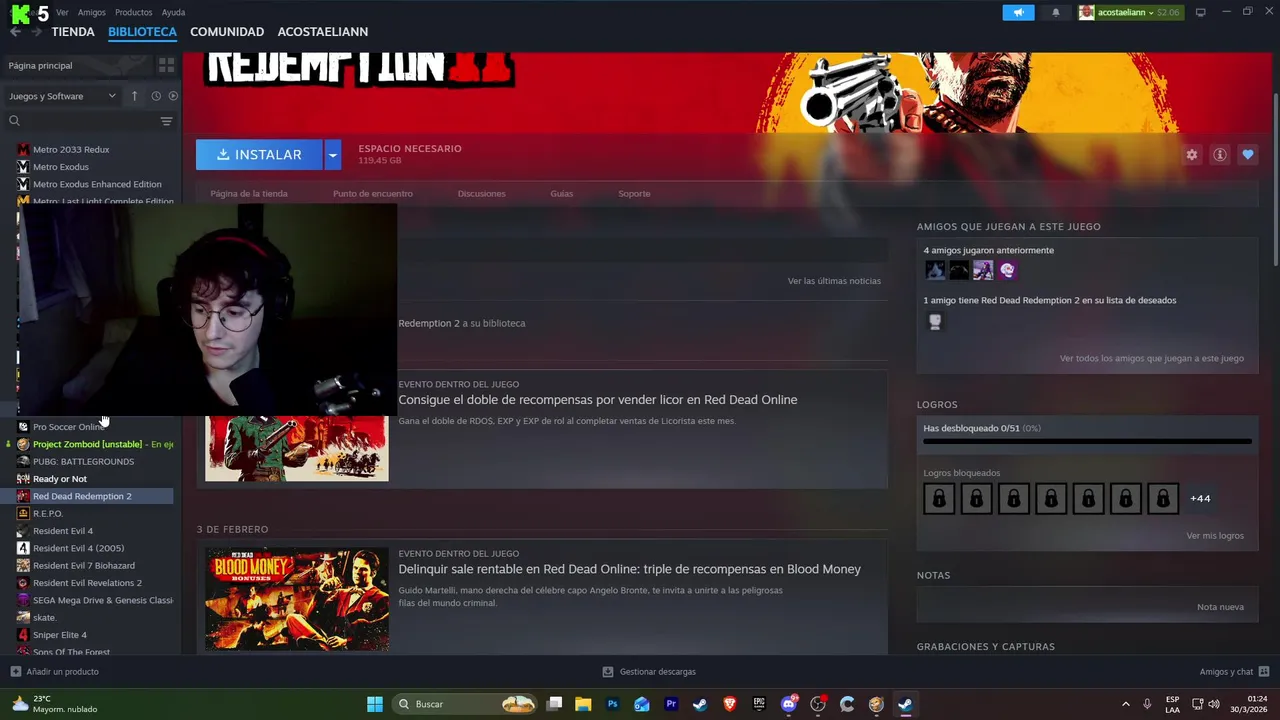Click the +44 locked achievements counter
The height and width of the screenshot is (720, 1280).
(1200, 498)
